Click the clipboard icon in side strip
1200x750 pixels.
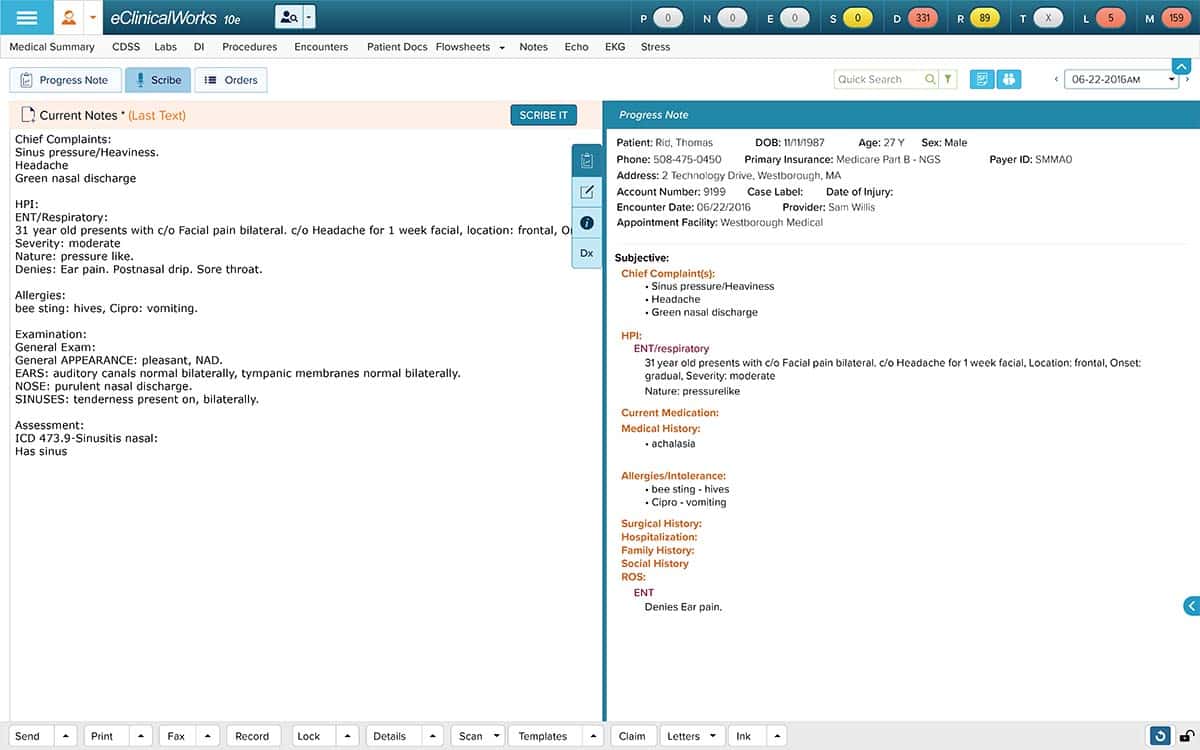587,160
